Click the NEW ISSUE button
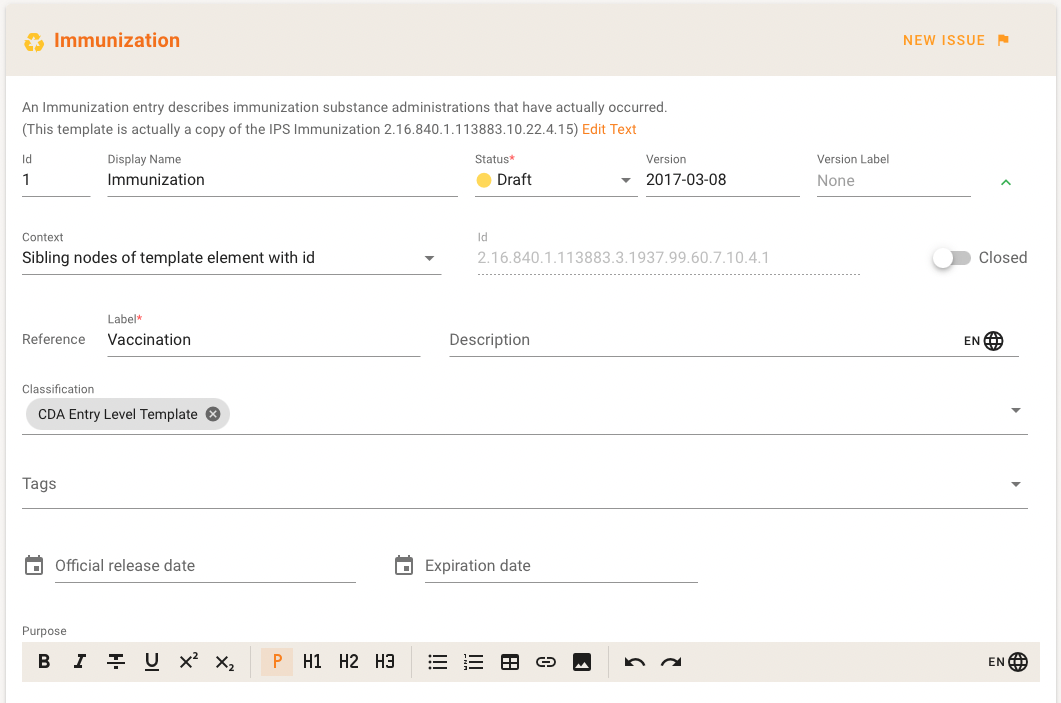This screenshot has width=1061, height=703. coord(955,41)
